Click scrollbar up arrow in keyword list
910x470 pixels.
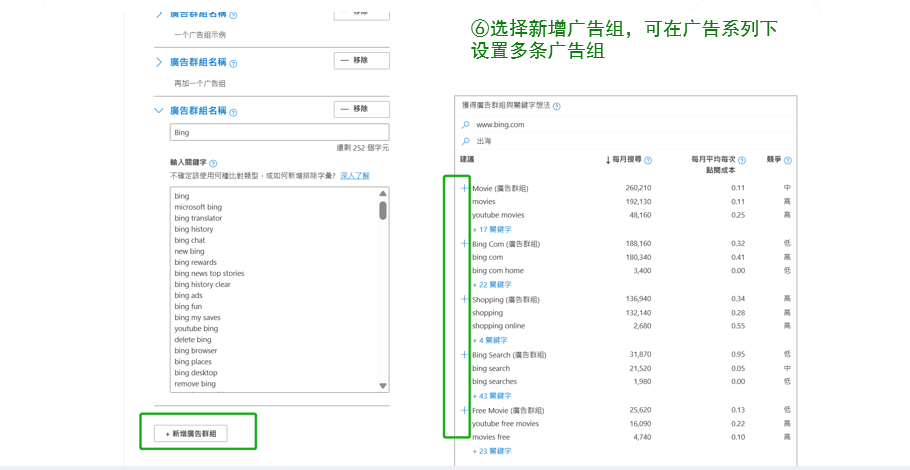coord(382,193)
